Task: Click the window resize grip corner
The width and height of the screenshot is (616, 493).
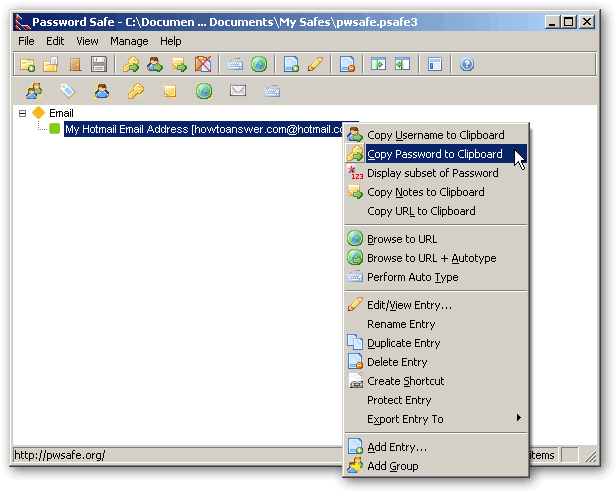Action: tap(590, 456)
